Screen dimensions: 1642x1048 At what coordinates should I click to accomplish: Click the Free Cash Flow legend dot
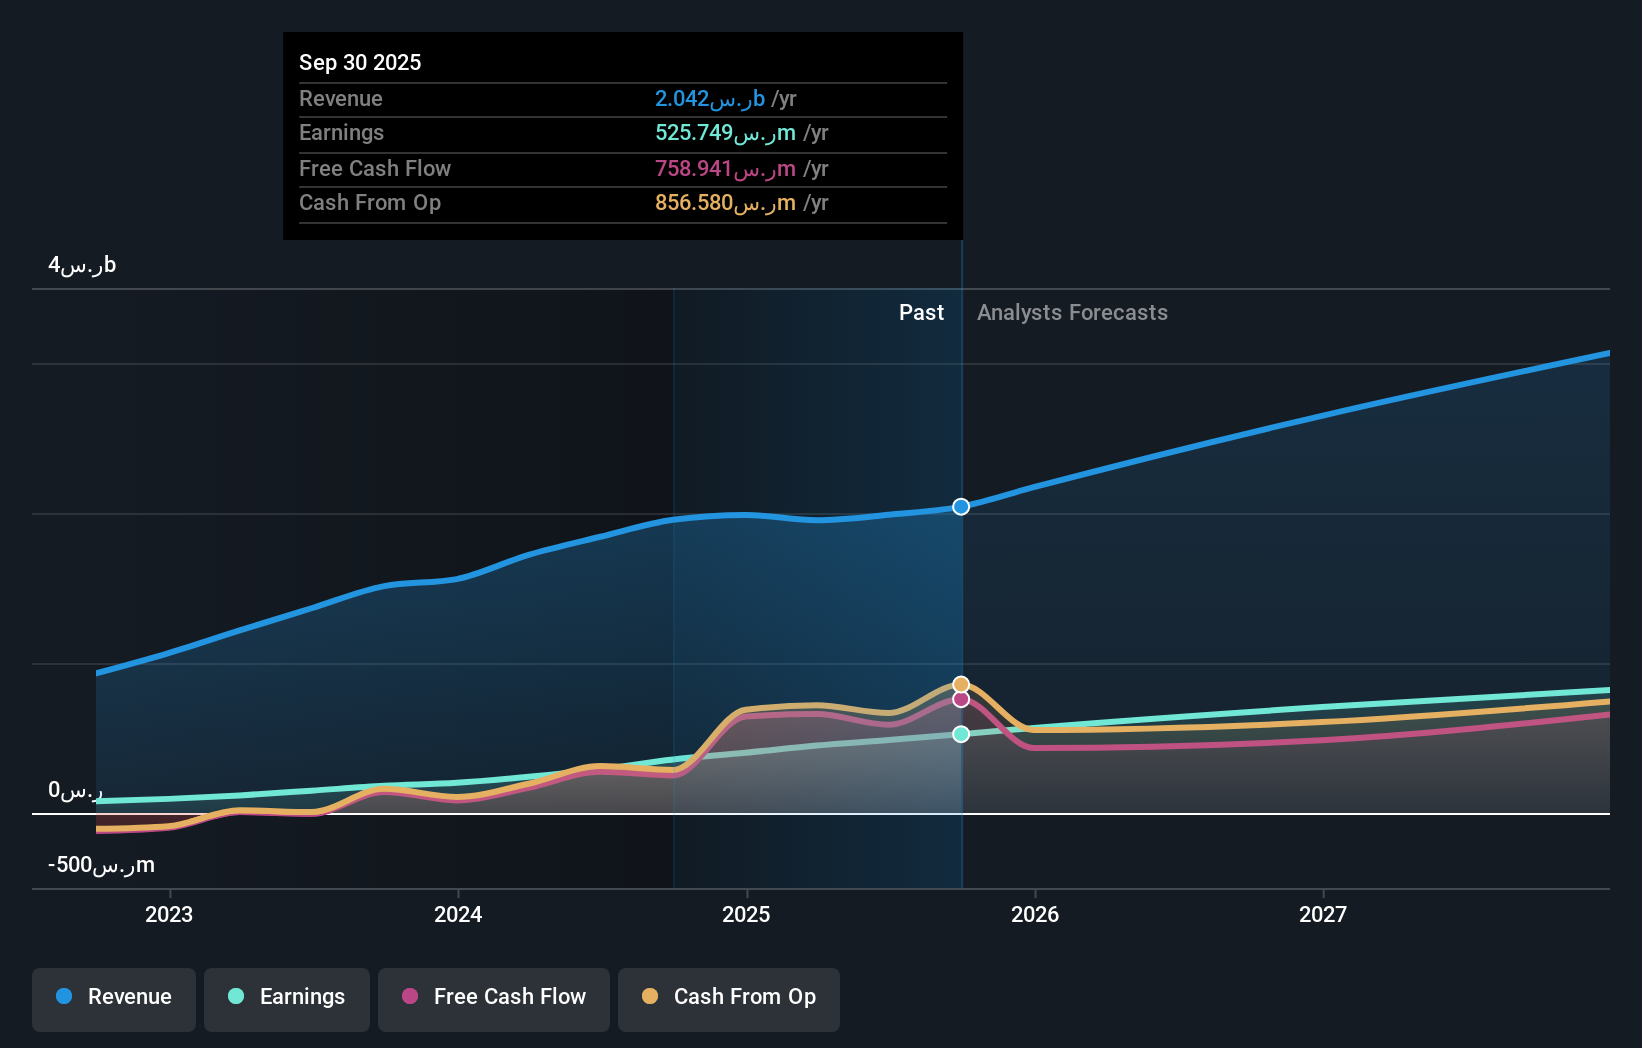[x=409, y=997]
